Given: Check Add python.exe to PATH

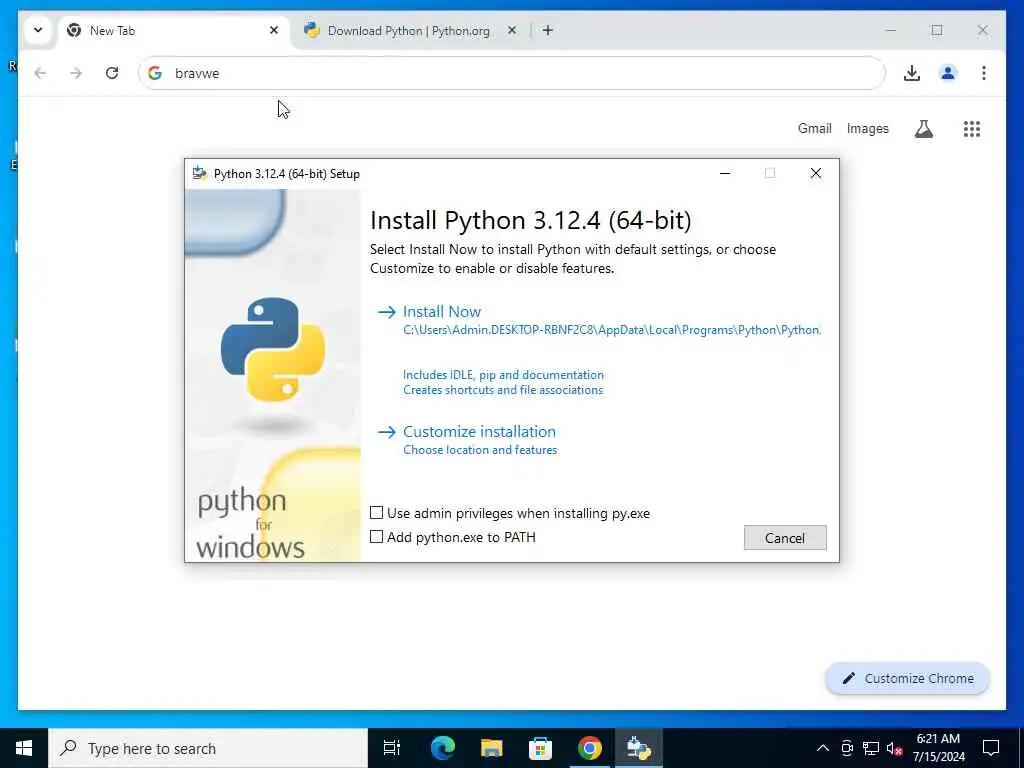Looking at the screenshot, I should [453, 537].
